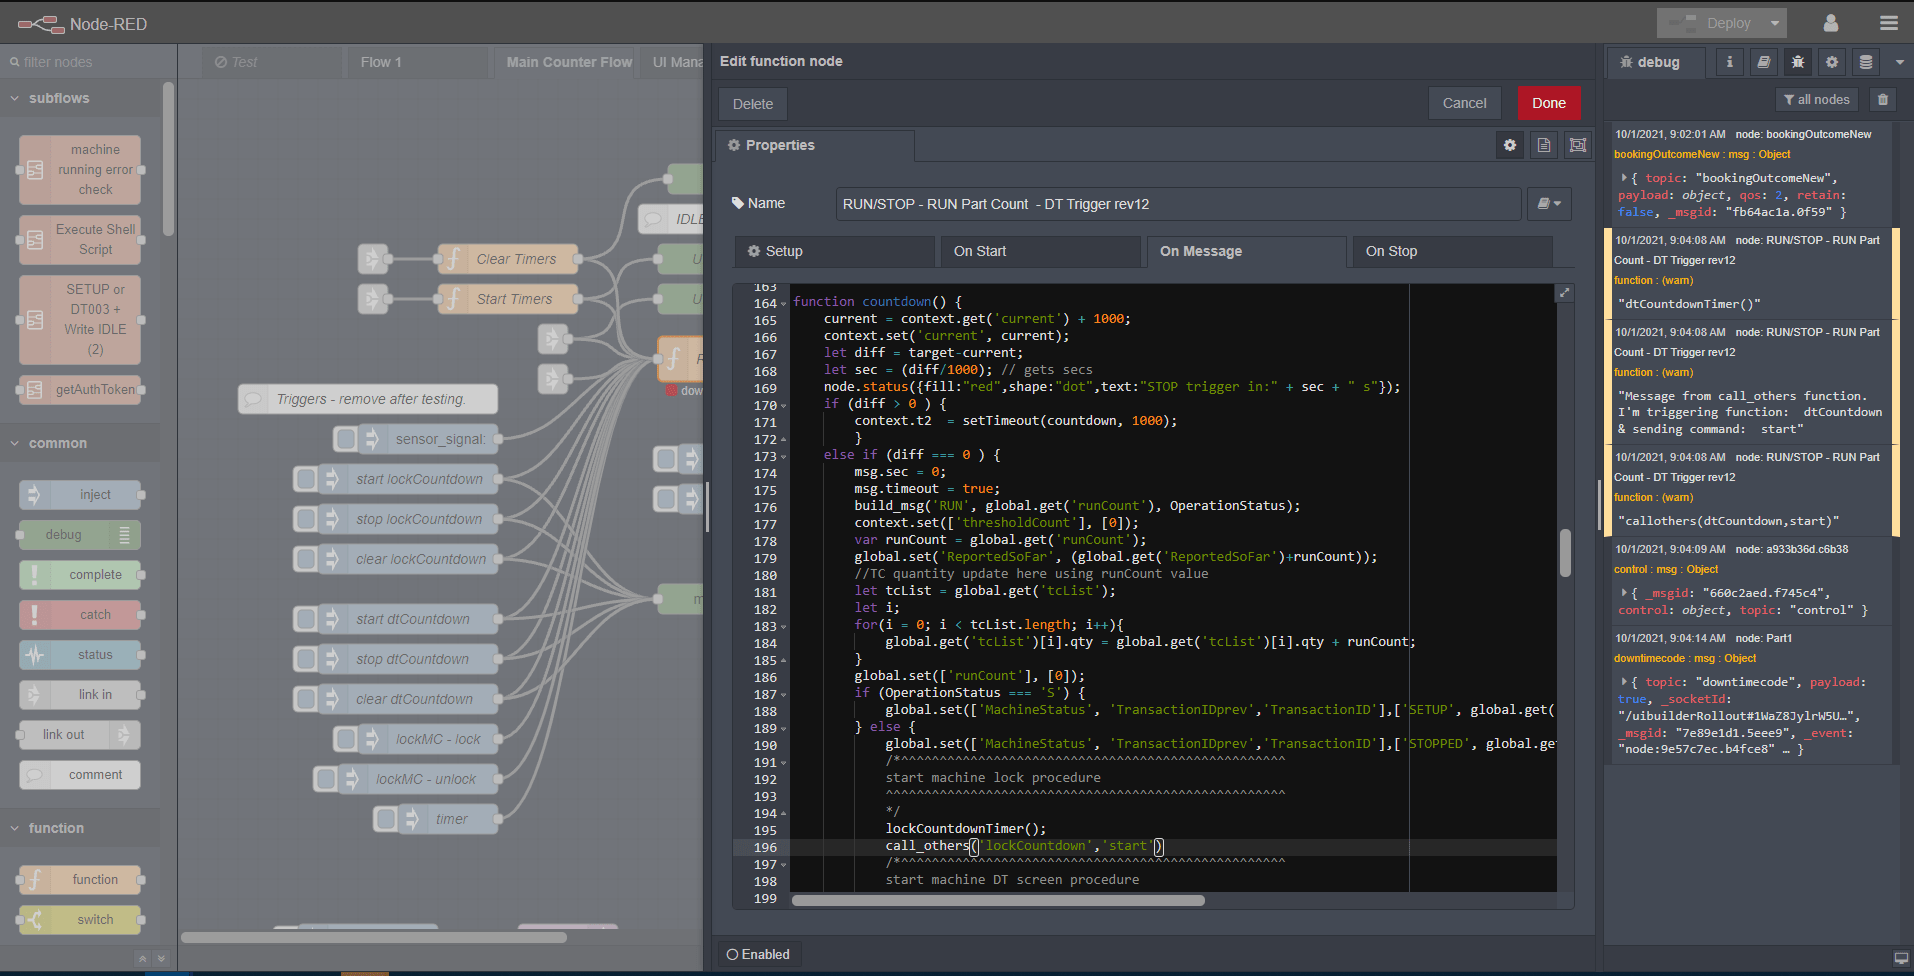Clear debug messages with trash icon

tap(1883, 100)
